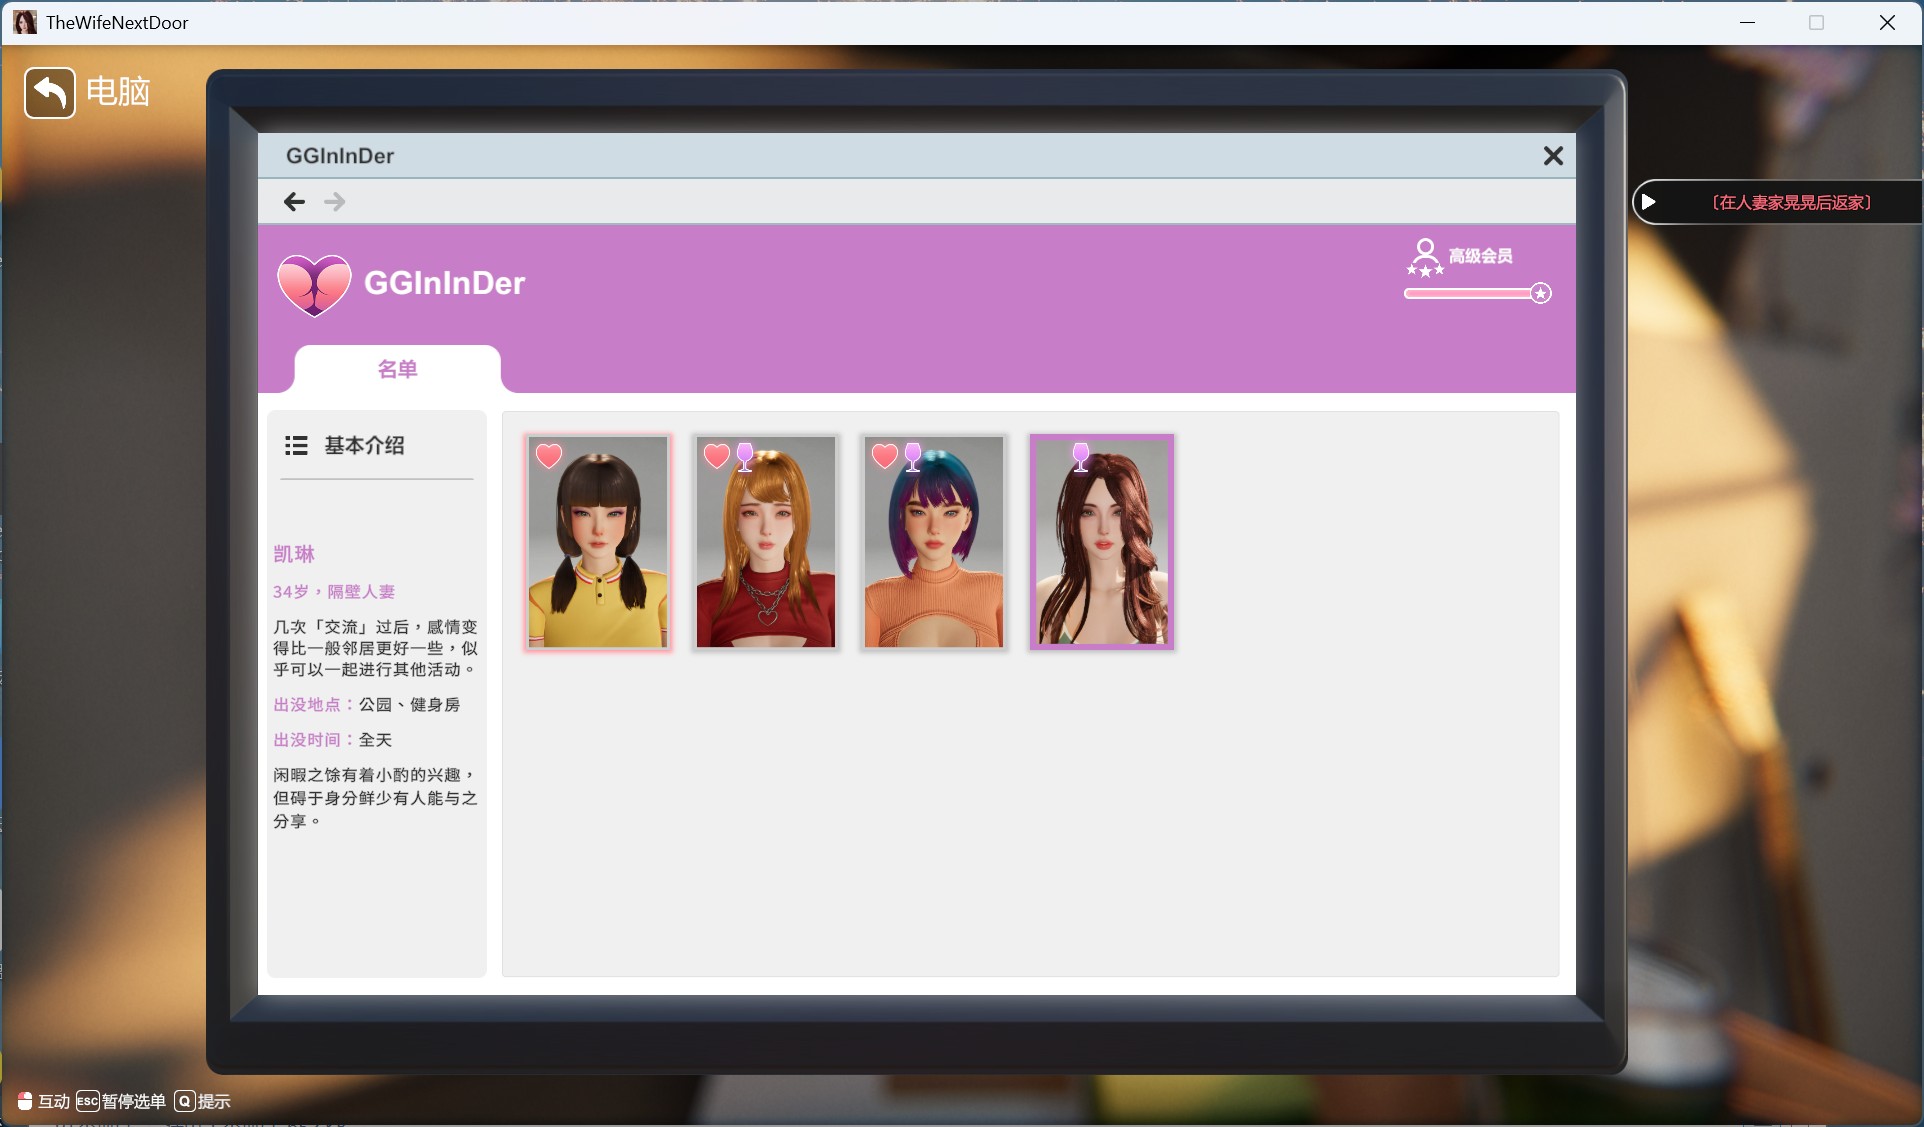Click the list icon beside 基本介绍
This screenshot has width=1924, height=1127.
click(296, 446)
